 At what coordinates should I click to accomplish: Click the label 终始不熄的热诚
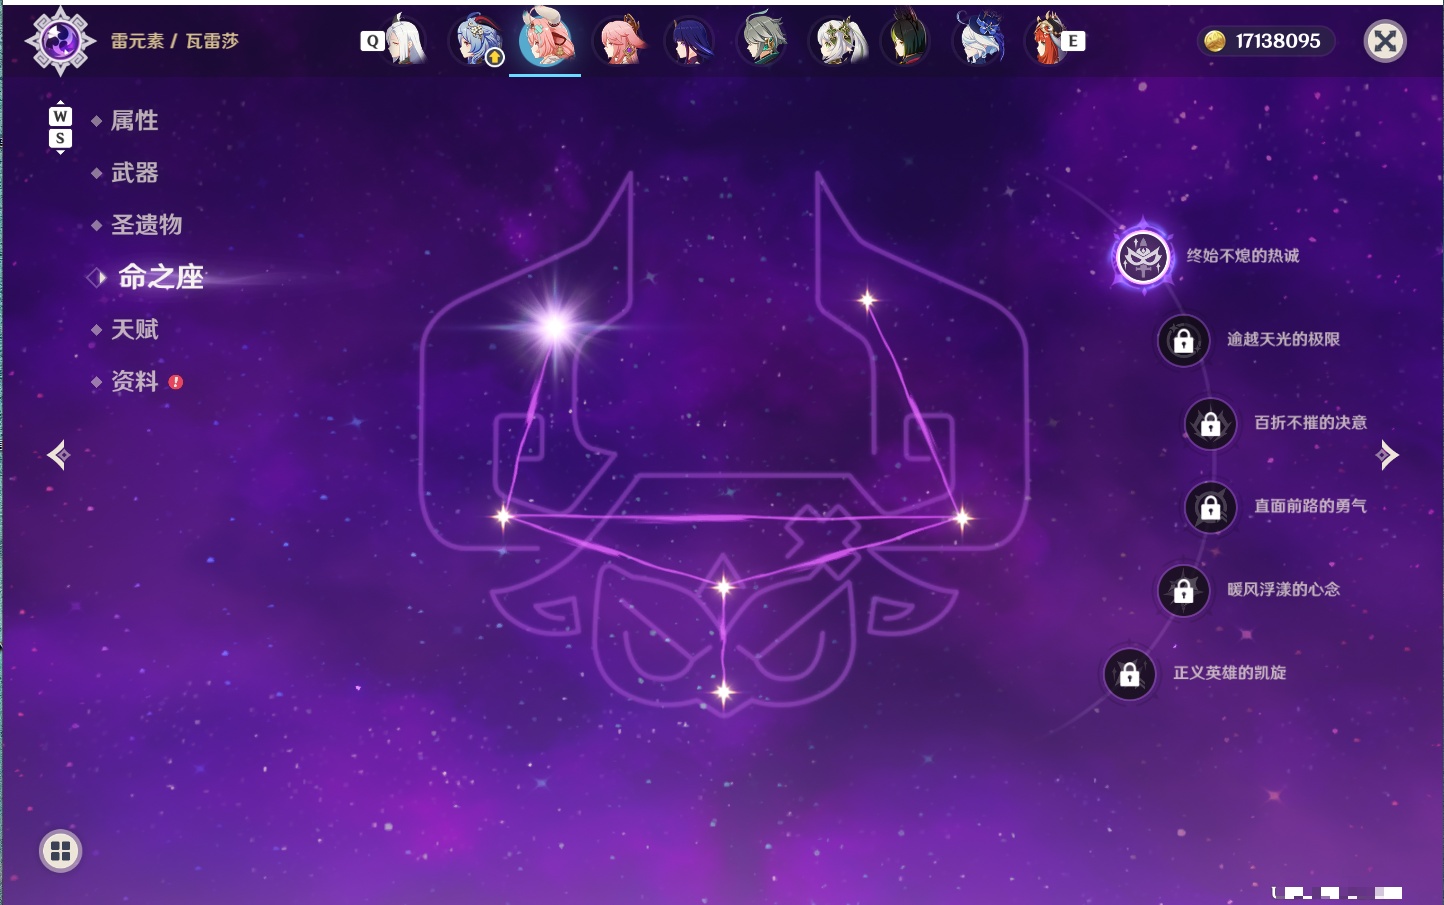coord(1243,256)
